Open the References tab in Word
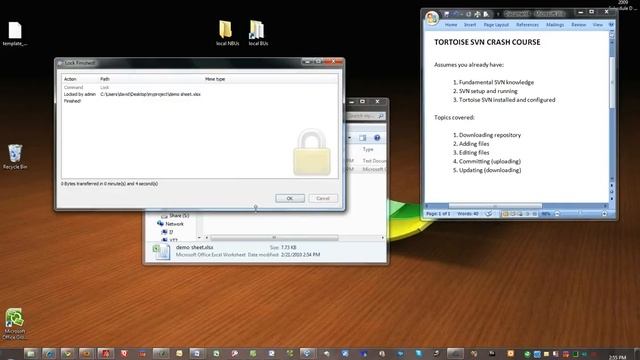 click(x=527, y=25)
